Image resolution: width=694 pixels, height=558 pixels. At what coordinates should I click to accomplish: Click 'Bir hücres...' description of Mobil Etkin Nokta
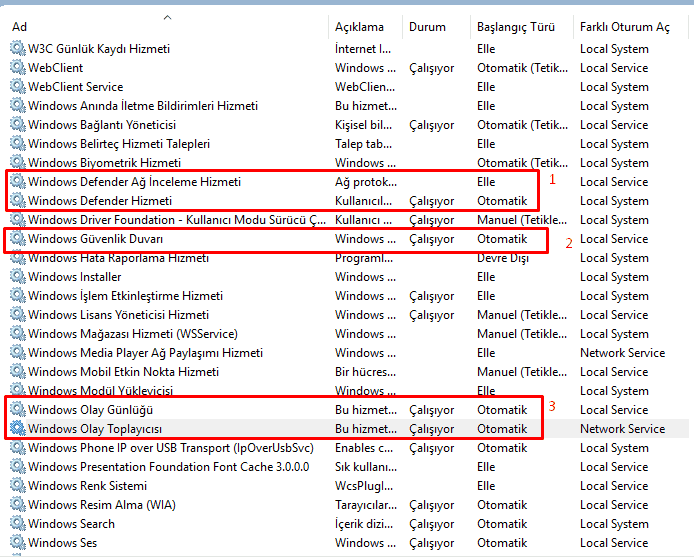coord(365,372)
